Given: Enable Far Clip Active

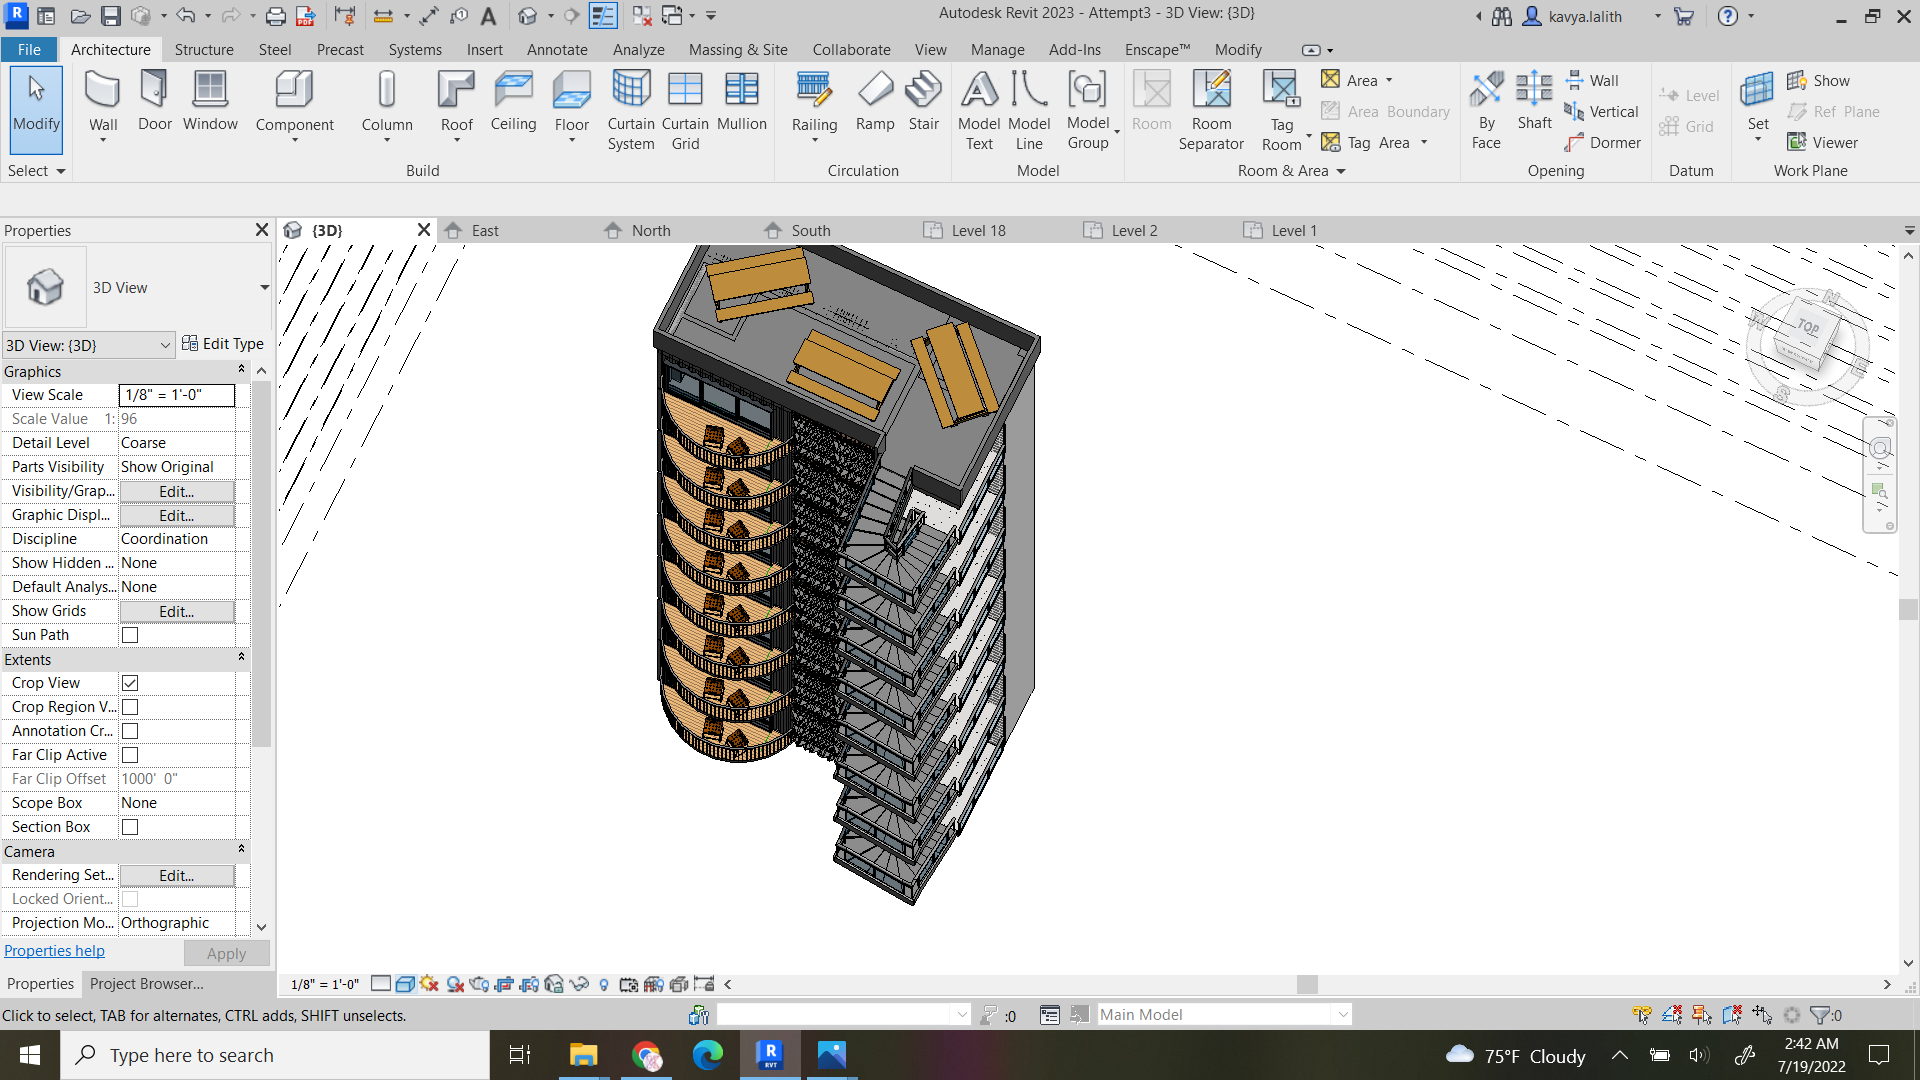Looking at the screenshot, I should [x=129, y=755].
